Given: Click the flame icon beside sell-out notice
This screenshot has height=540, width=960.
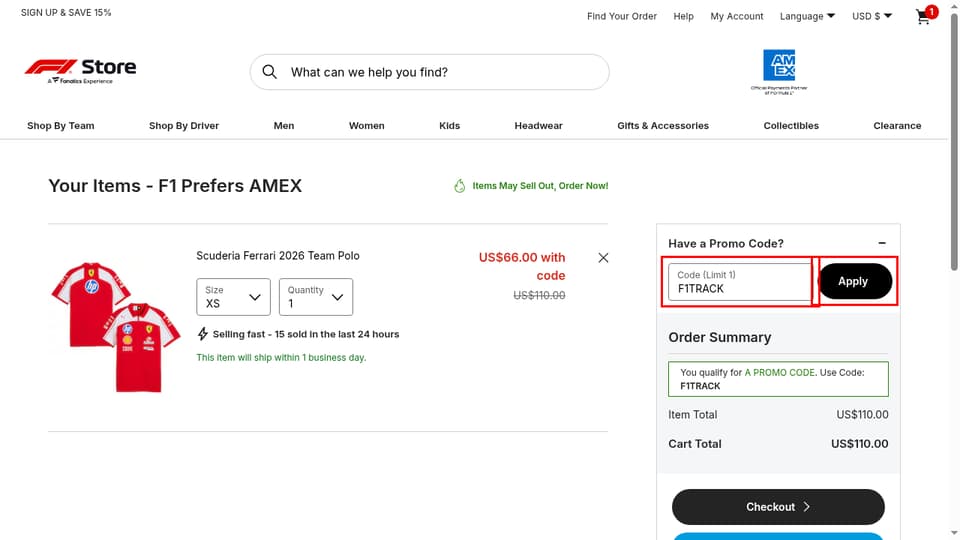Looking at the screenshot, I should click(x=460, y=186).
